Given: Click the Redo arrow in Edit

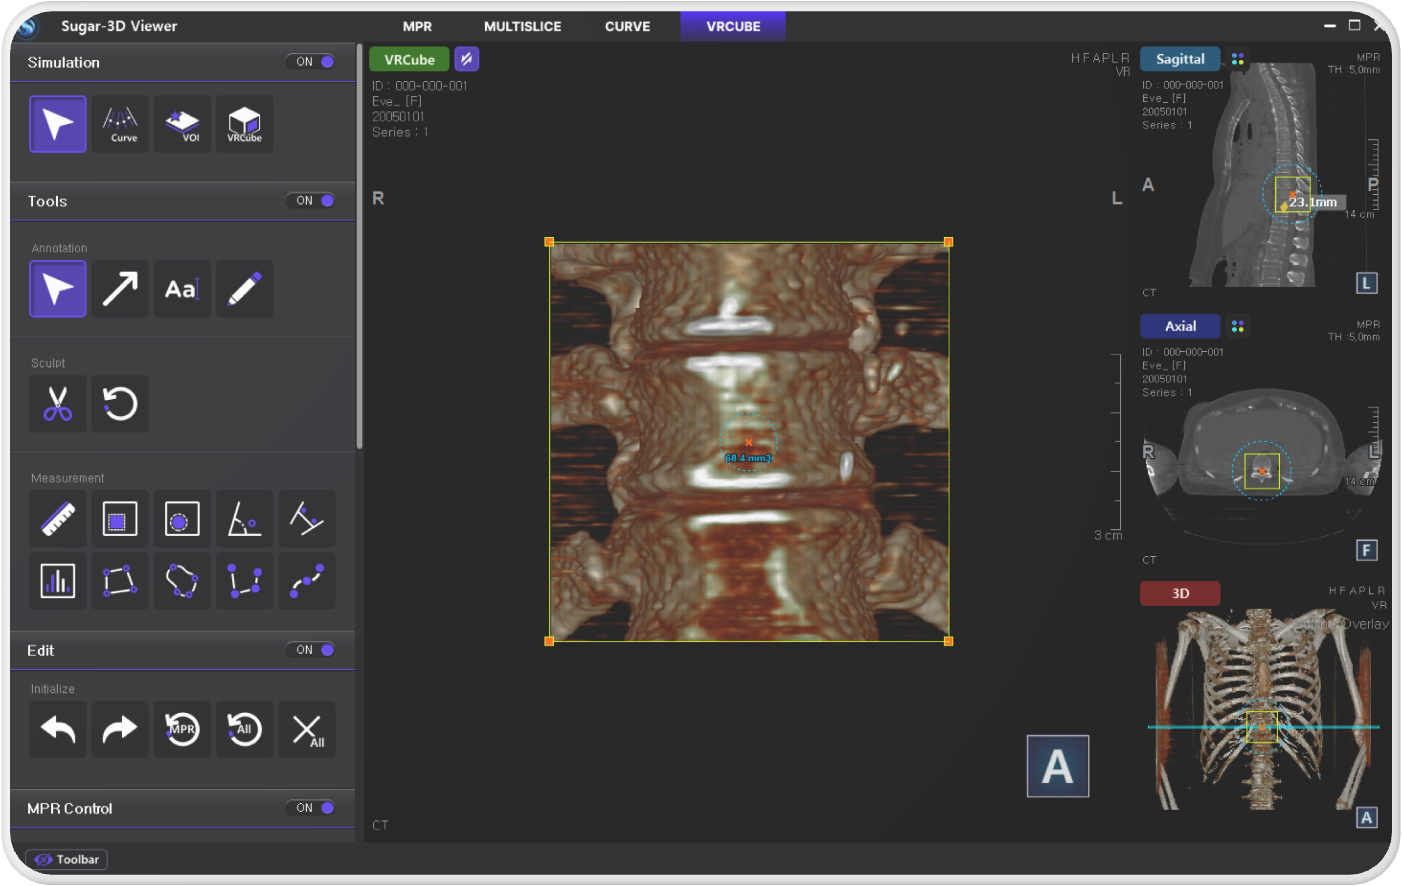Looking at the screenshot, I should tap(120, 730).
